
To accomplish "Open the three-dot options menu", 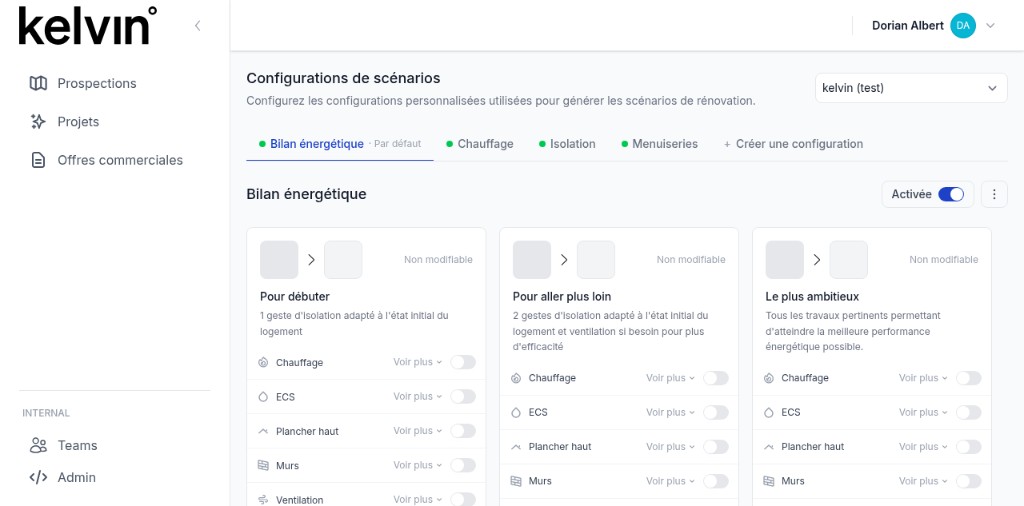I will (994, 195).
